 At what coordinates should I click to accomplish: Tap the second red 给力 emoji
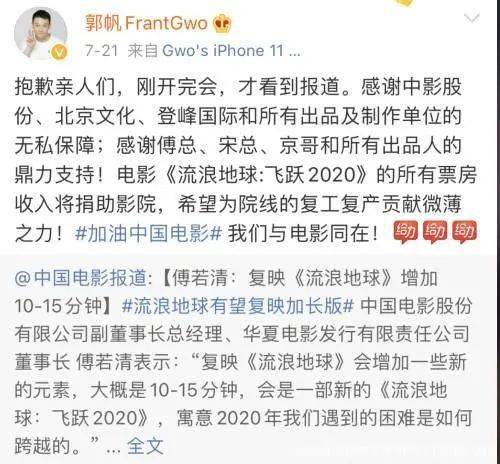pos(434,231)
